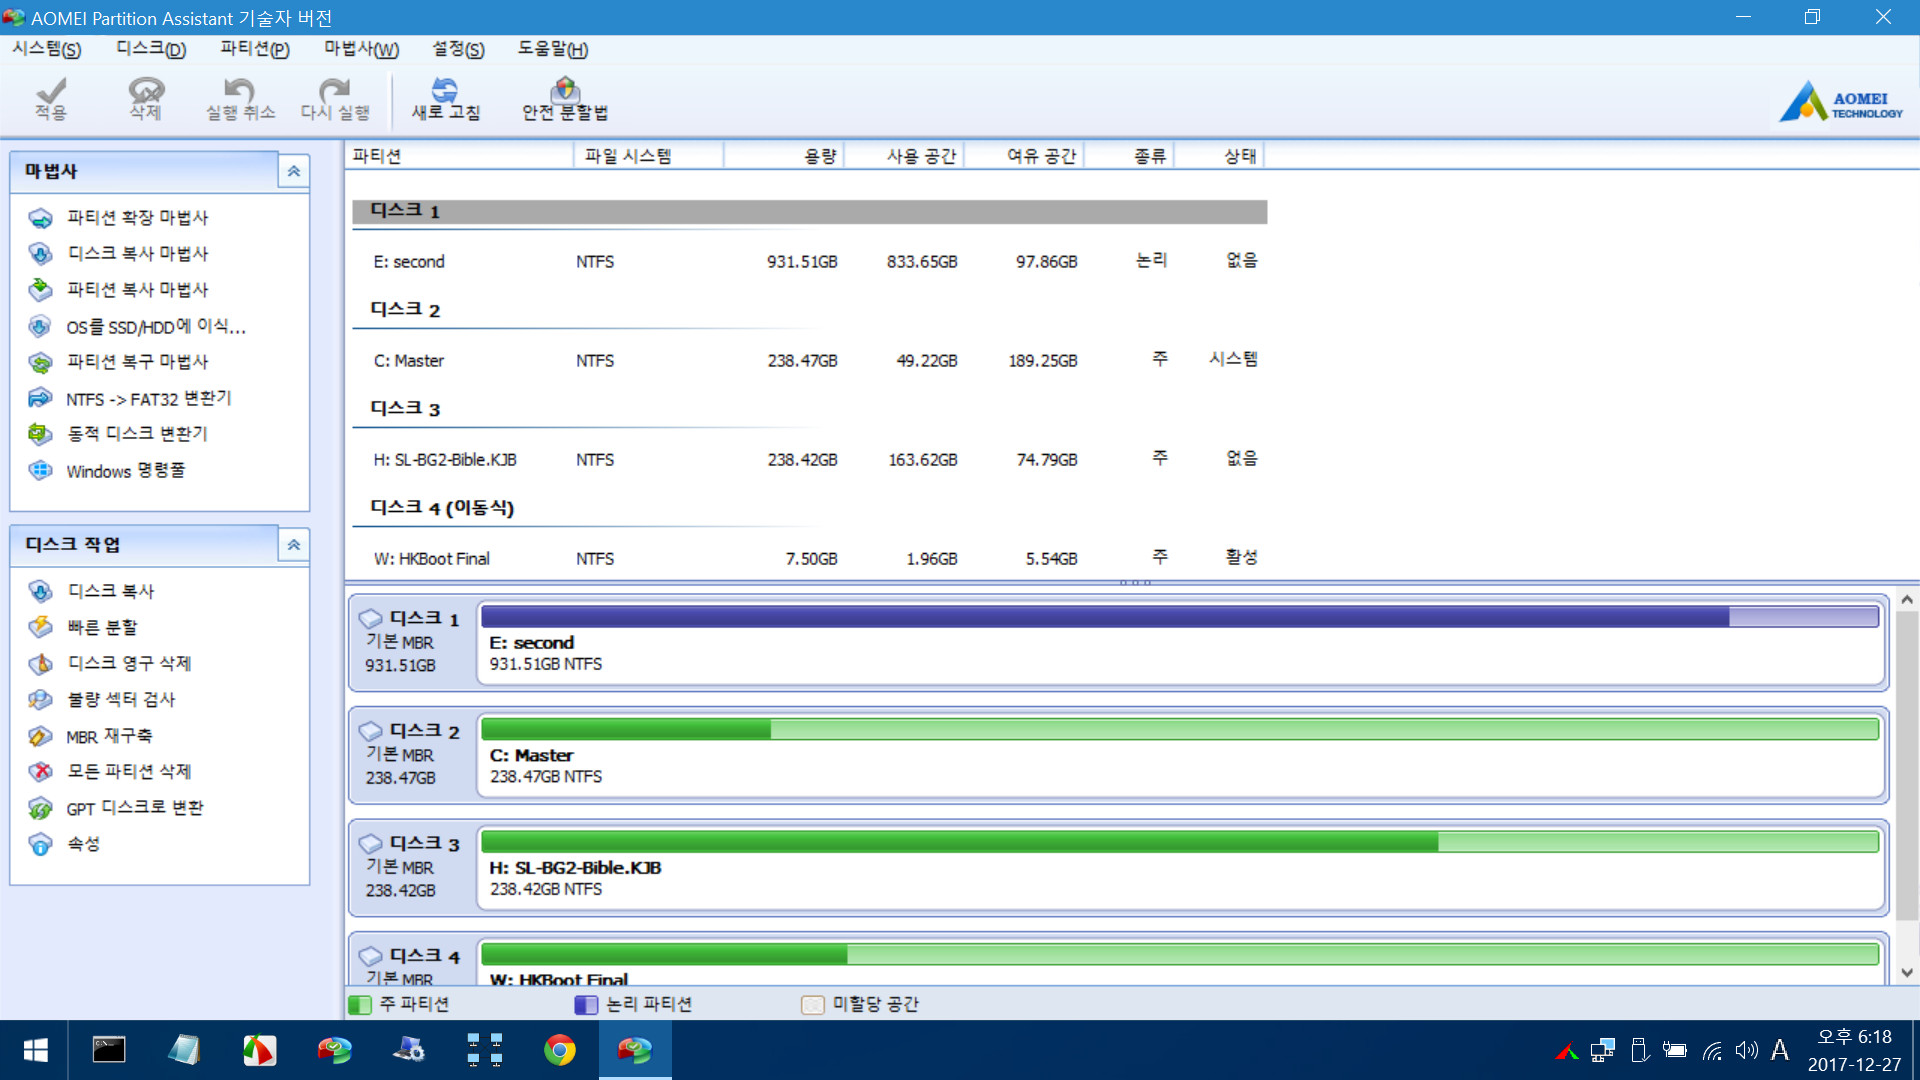1920x1080 pixels.
Task: Click H: SL-BG2-Bible.KJB usage bar
Action: pos(1180,842)
